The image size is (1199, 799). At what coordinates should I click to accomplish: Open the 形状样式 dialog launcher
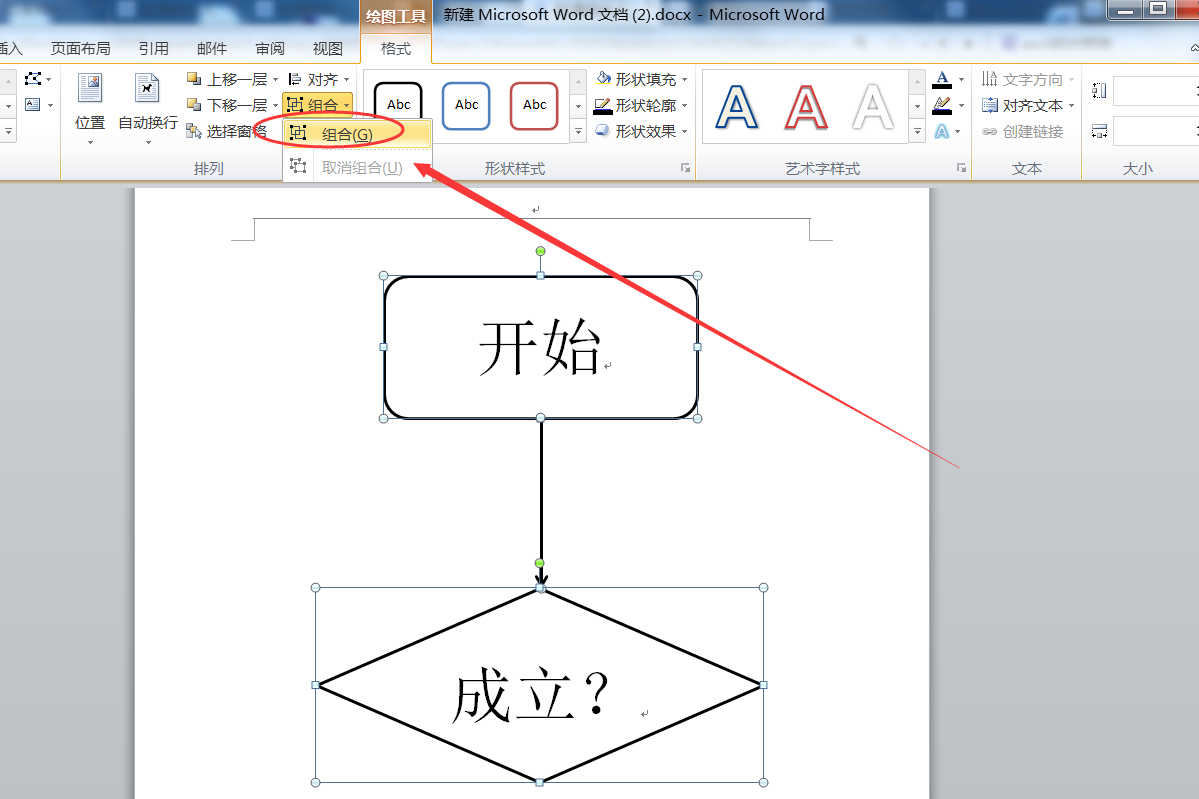click(685, 168)
